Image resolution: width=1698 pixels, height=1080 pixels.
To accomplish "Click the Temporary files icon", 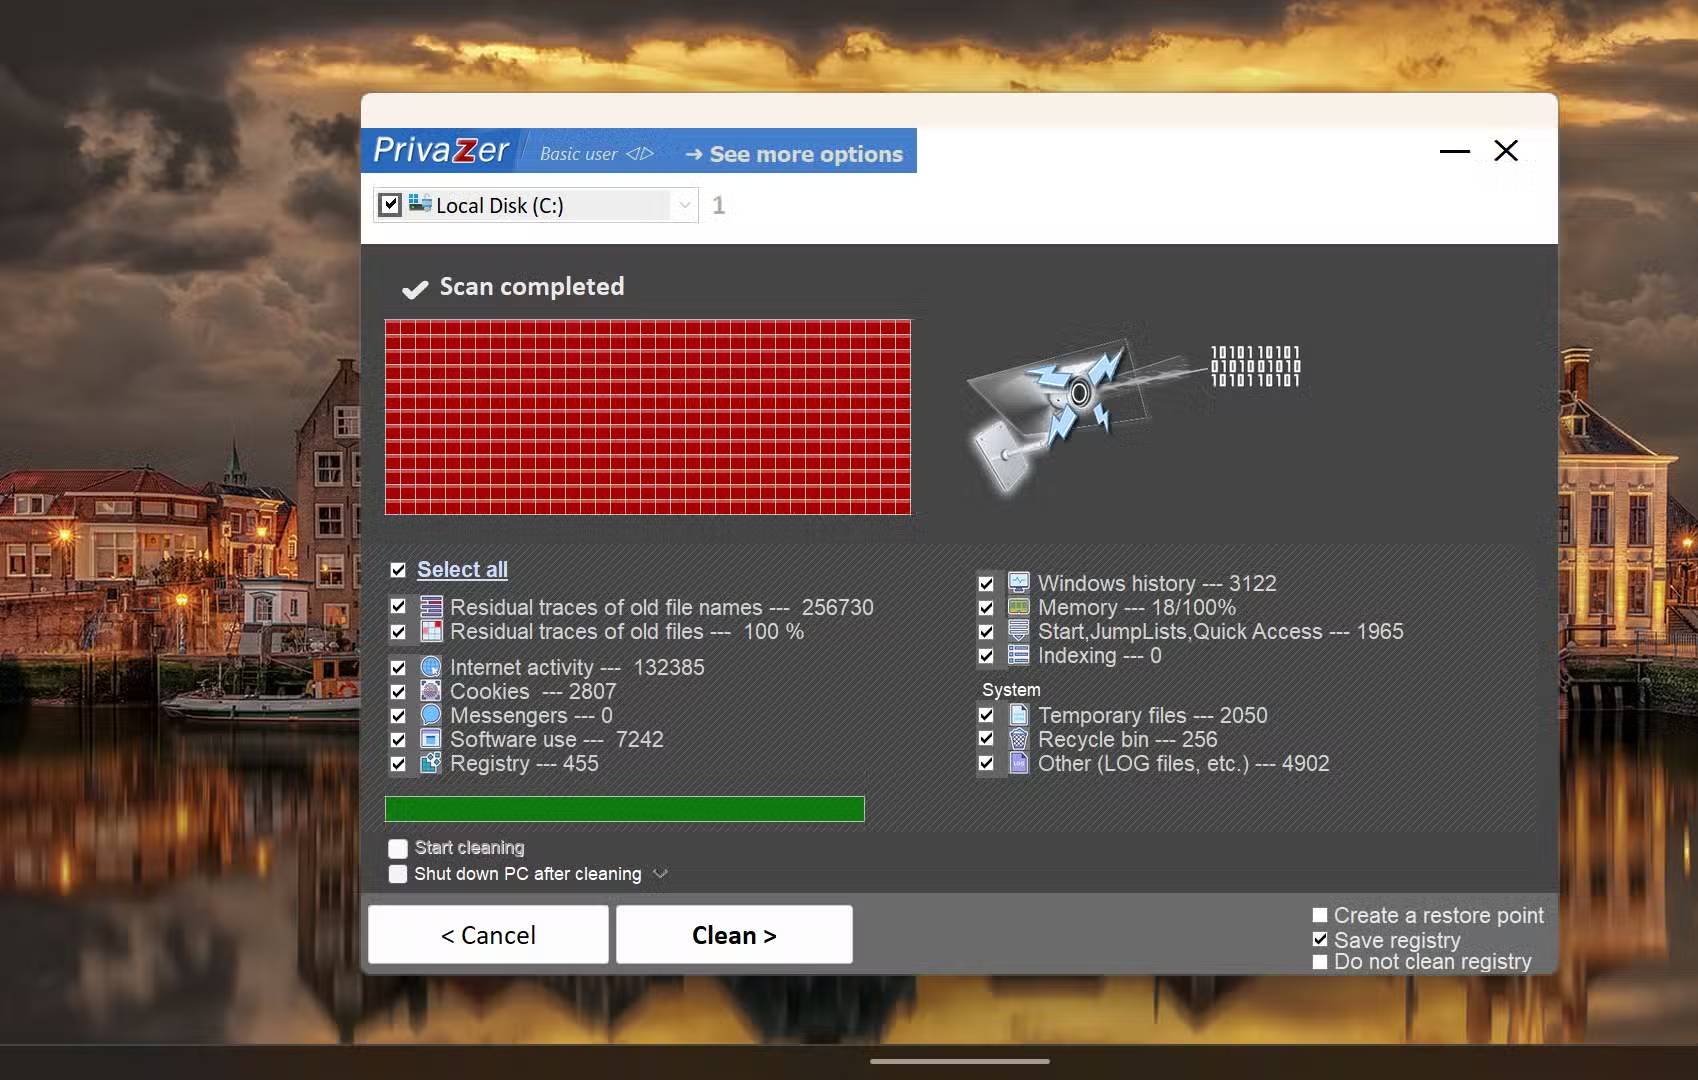I will click(1019, 715).
